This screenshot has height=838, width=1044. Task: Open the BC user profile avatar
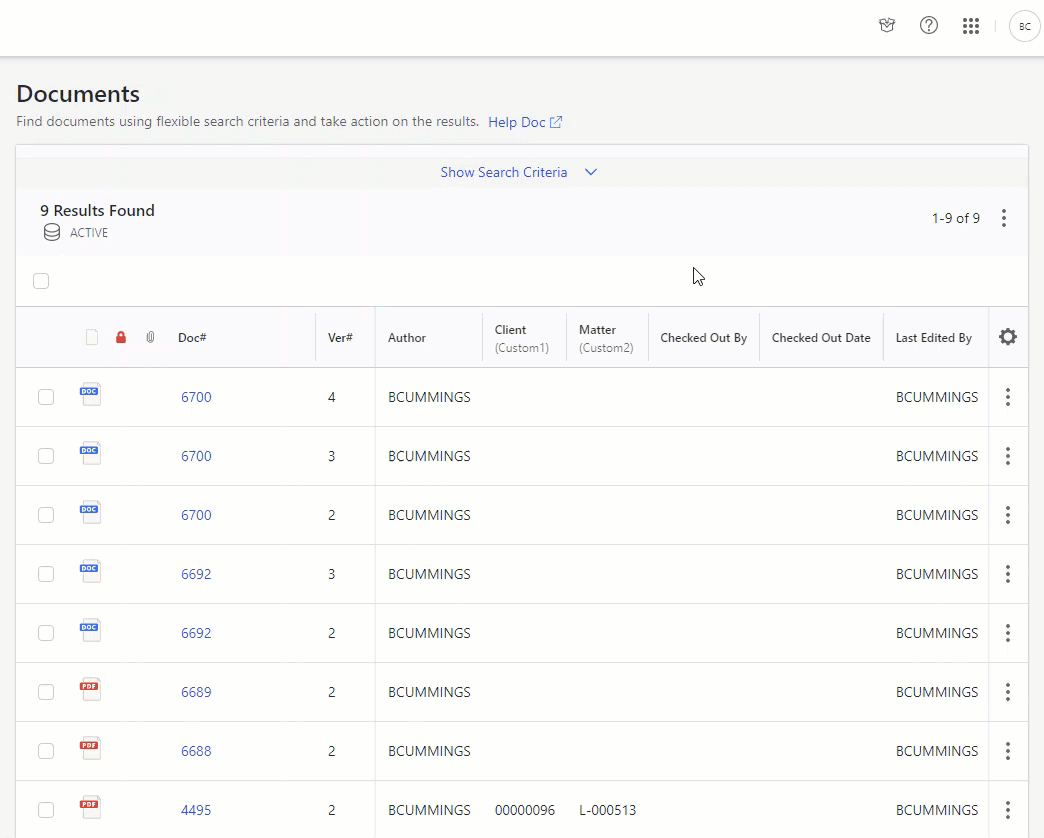coord(1024,27)
